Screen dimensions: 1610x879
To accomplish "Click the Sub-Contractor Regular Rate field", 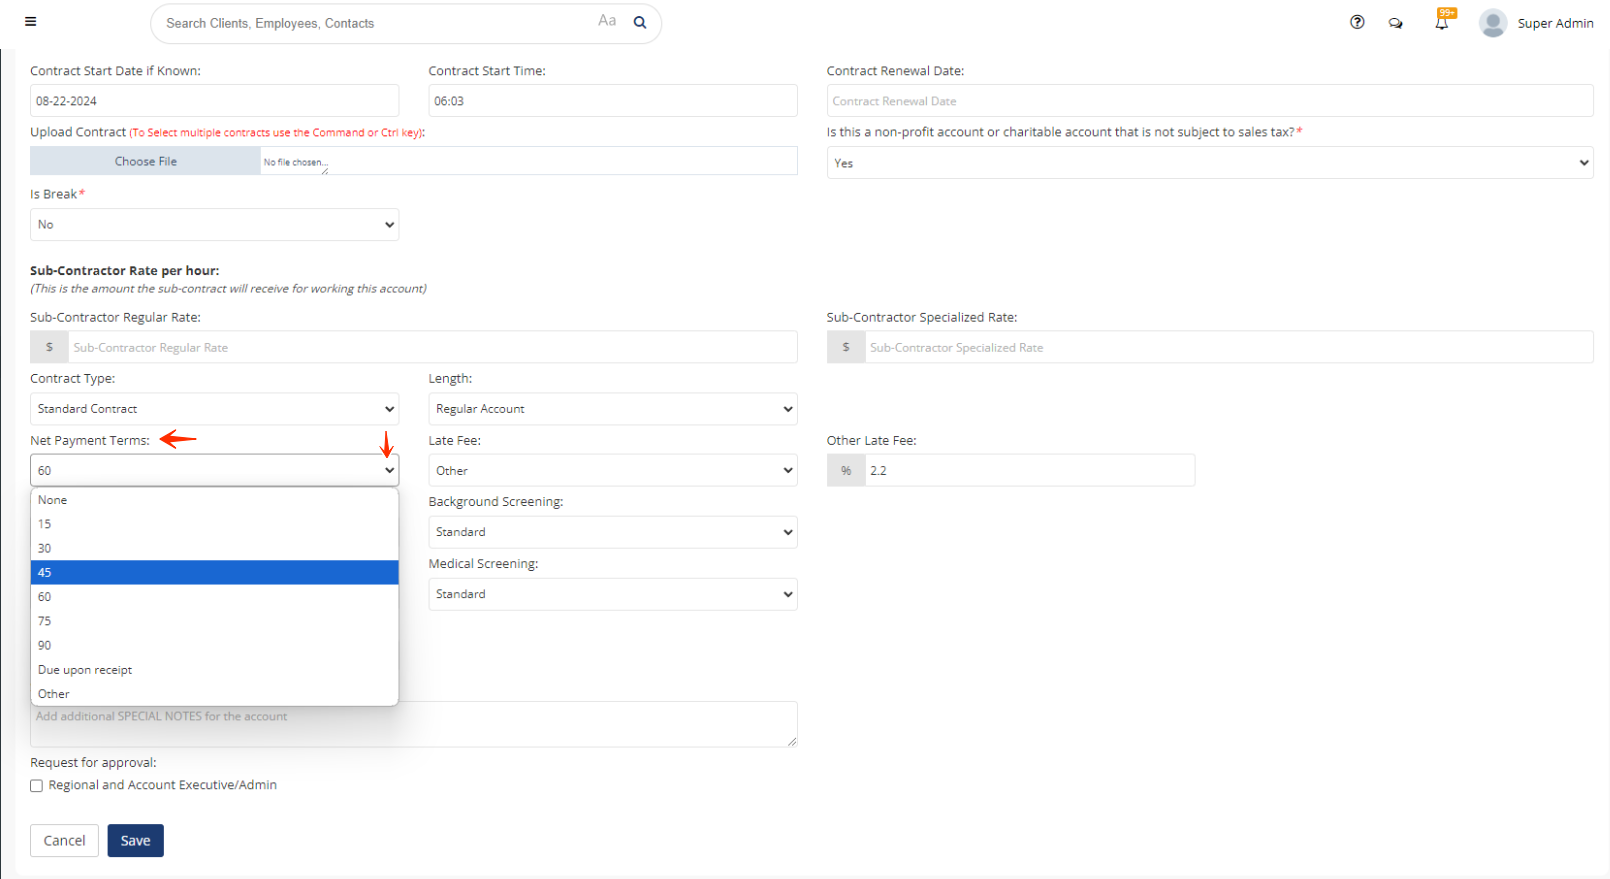I will click(432, 348).
